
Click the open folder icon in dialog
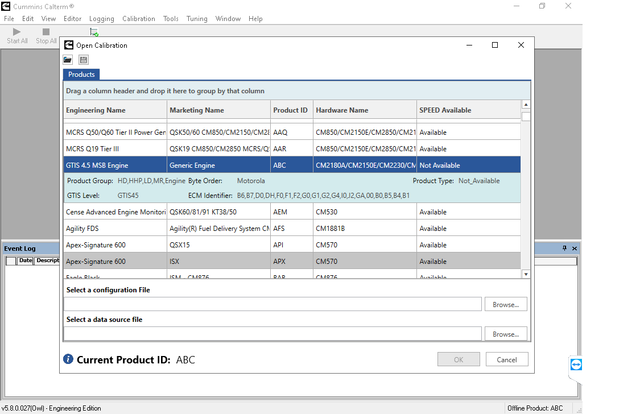pyautogui.click(x=69, y=60)
